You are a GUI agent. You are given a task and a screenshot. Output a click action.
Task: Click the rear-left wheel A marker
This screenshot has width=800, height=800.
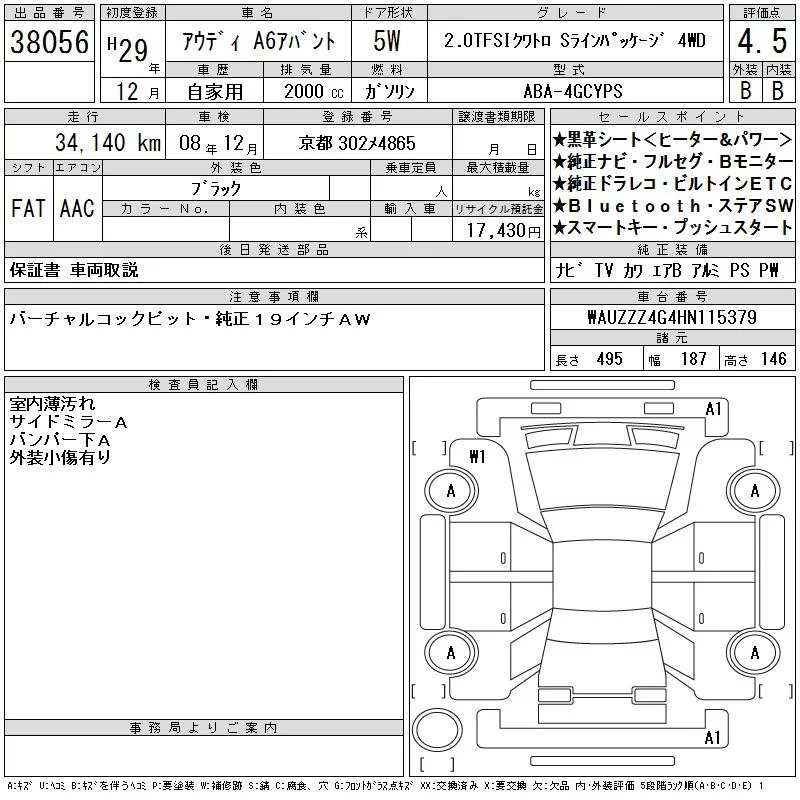point(451,653)
